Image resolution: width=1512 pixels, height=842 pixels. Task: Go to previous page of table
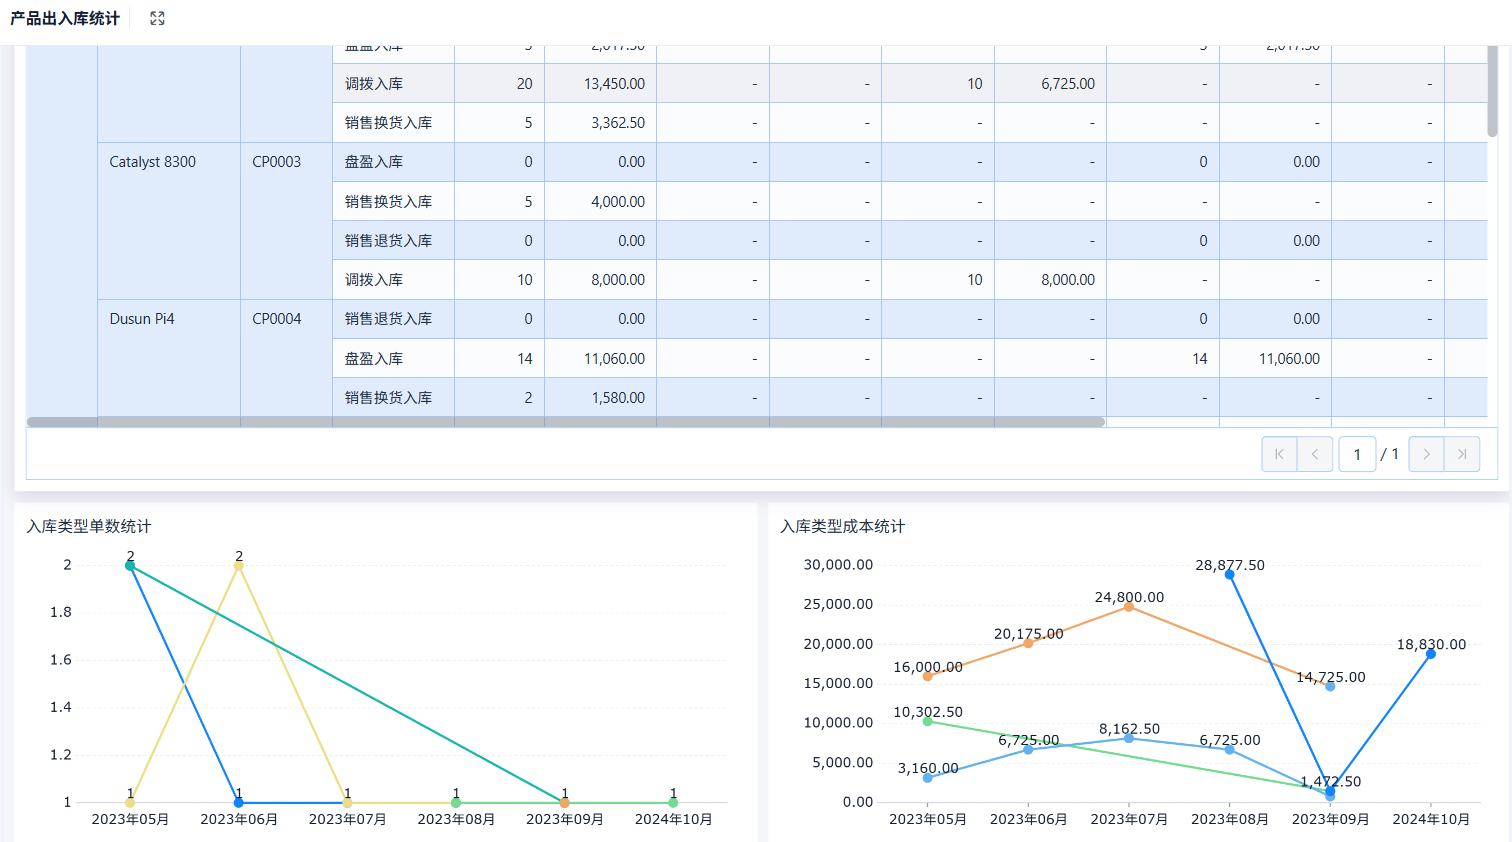coord(1315,454)
